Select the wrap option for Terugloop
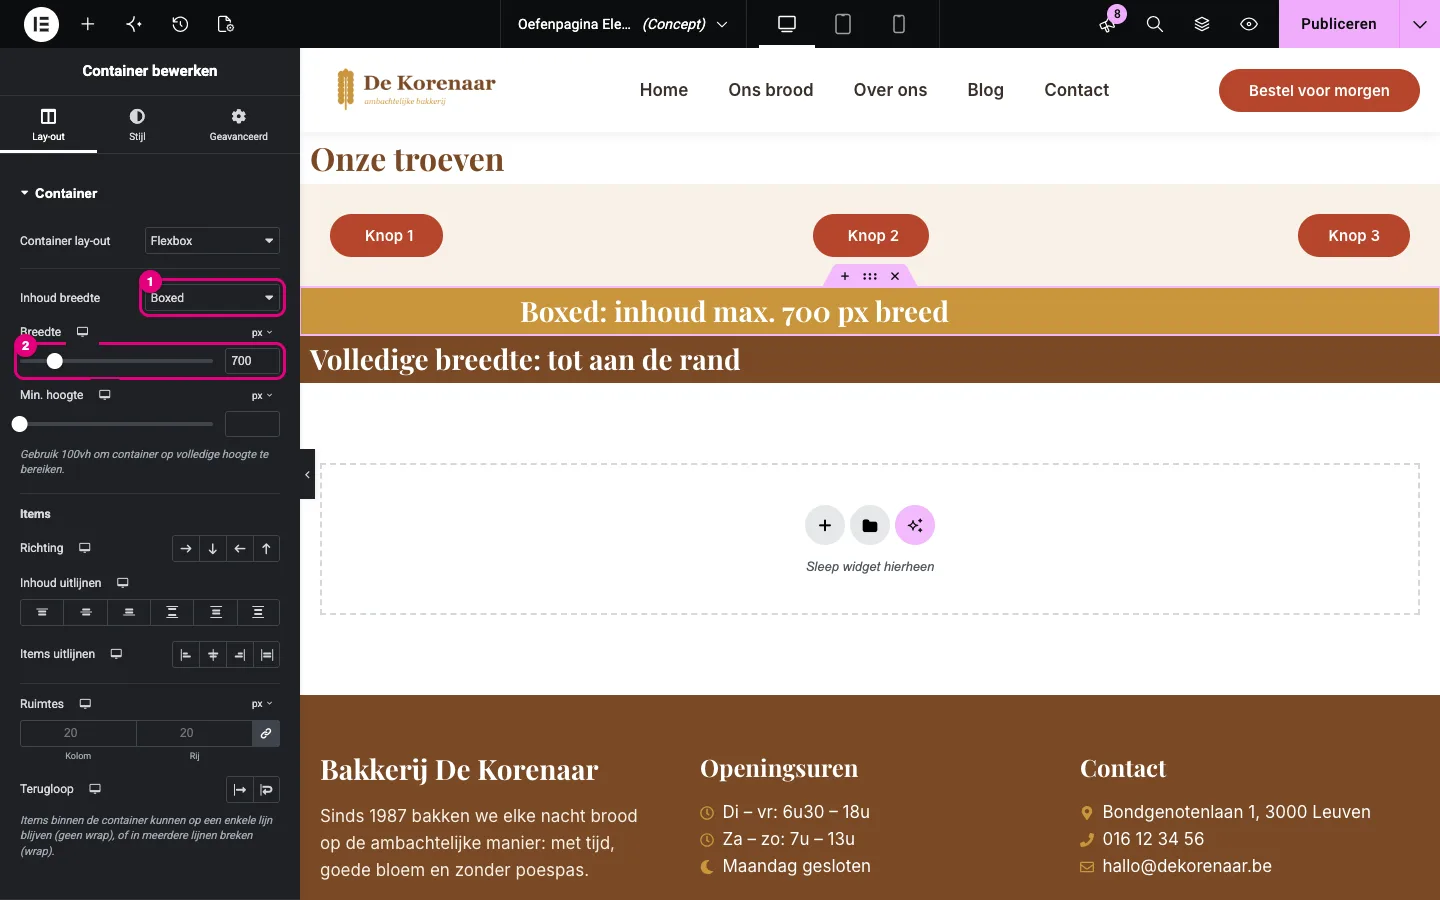 point(267,790)
